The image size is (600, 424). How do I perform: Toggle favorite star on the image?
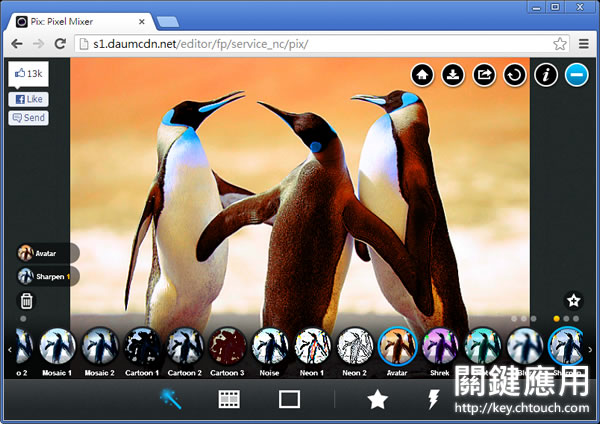click(573, 300)
